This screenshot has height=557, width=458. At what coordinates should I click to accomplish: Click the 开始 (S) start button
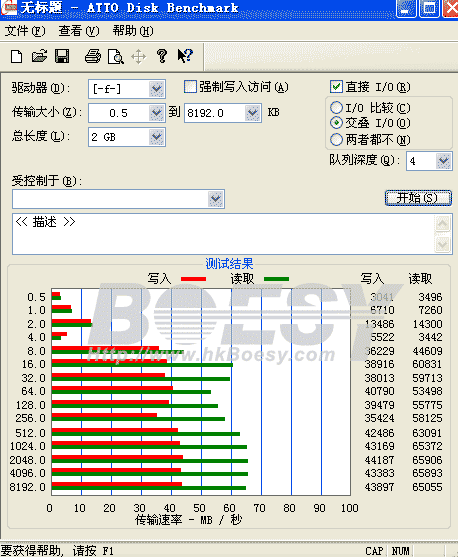point(418,198)
